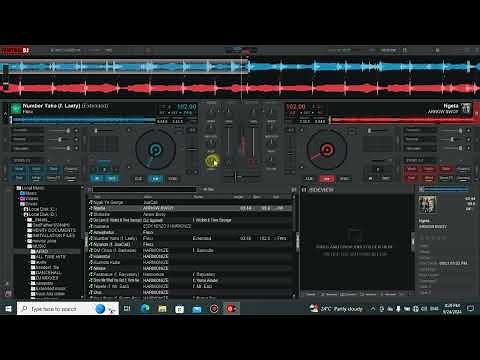Screen dimensions: 480x360
Task: Click the left channel volume fader
Action: (228, 142)
